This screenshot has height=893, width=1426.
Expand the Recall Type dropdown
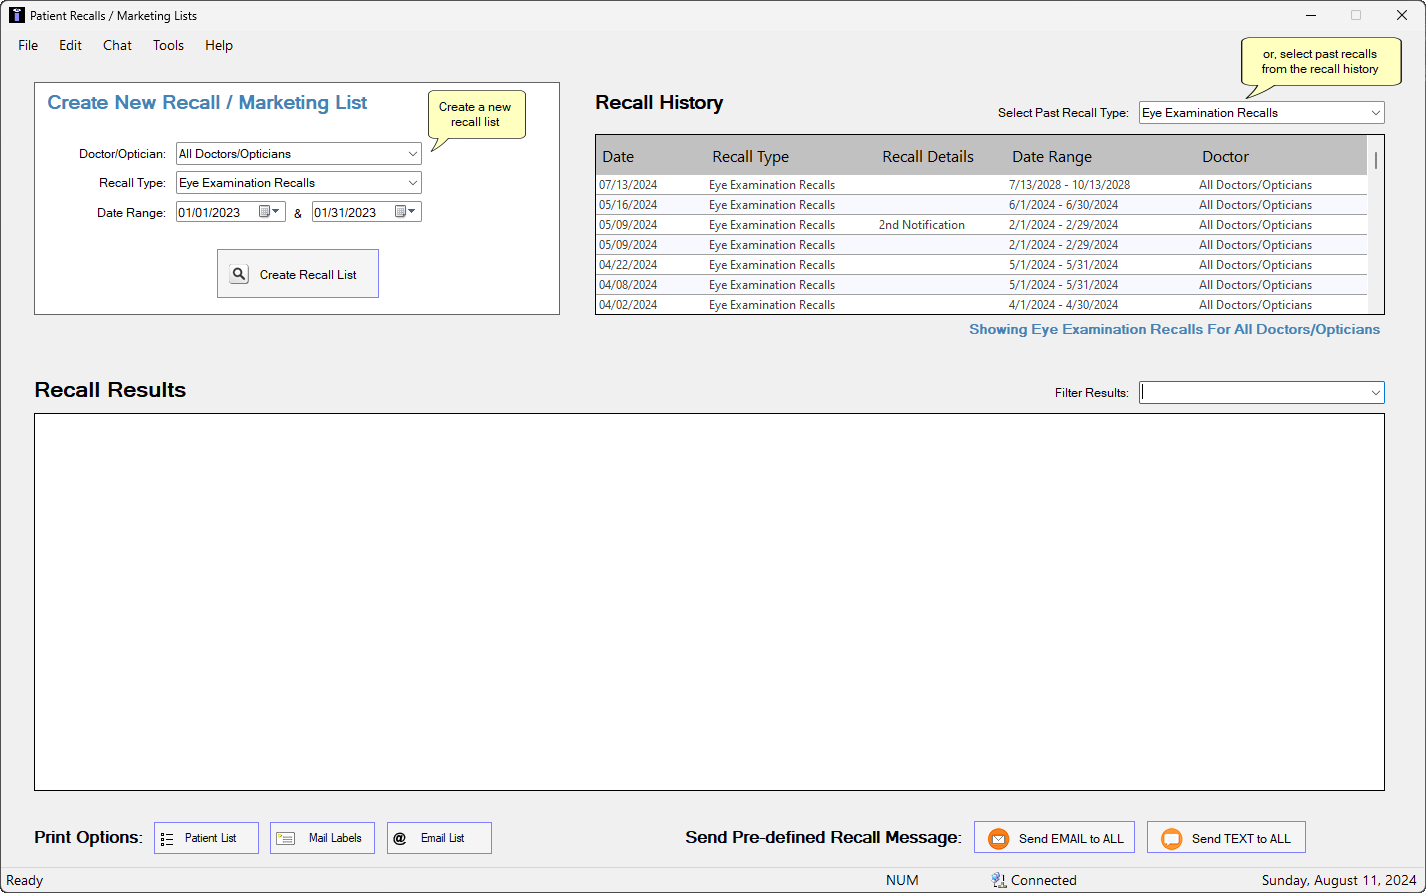413,183
